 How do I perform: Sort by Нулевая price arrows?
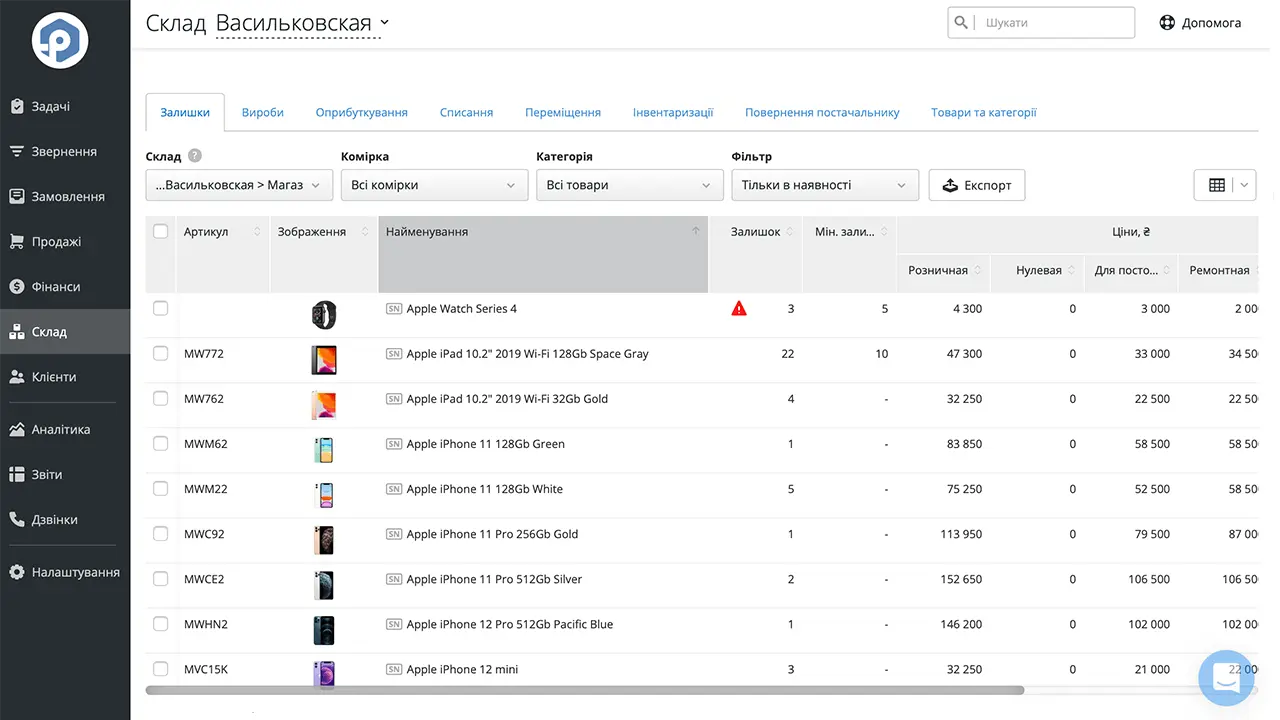tap(1071, 270)
